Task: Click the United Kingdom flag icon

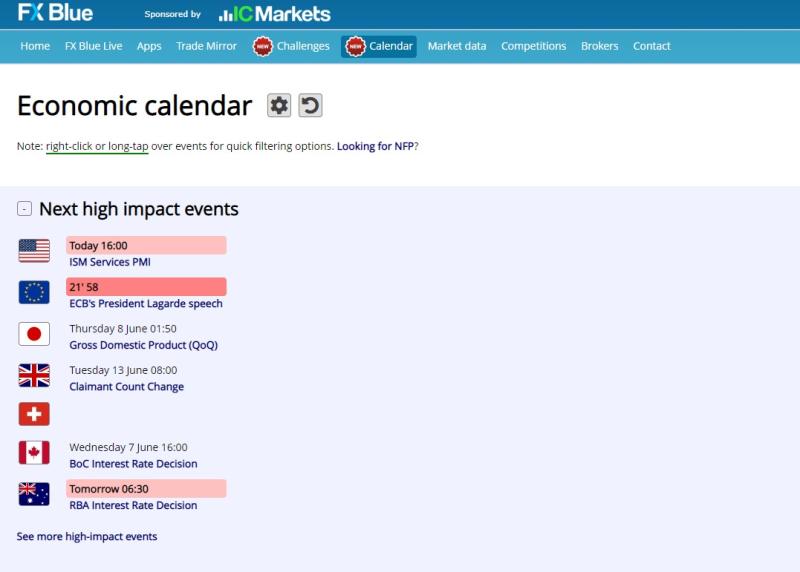Action: tap(34, 375)
